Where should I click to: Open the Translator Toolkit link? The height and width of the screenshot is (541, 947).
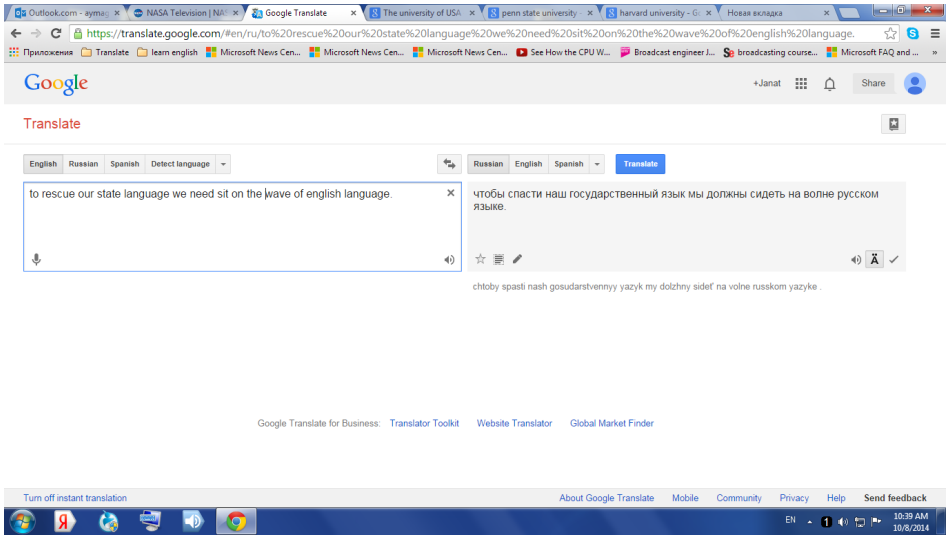point(424,423)
